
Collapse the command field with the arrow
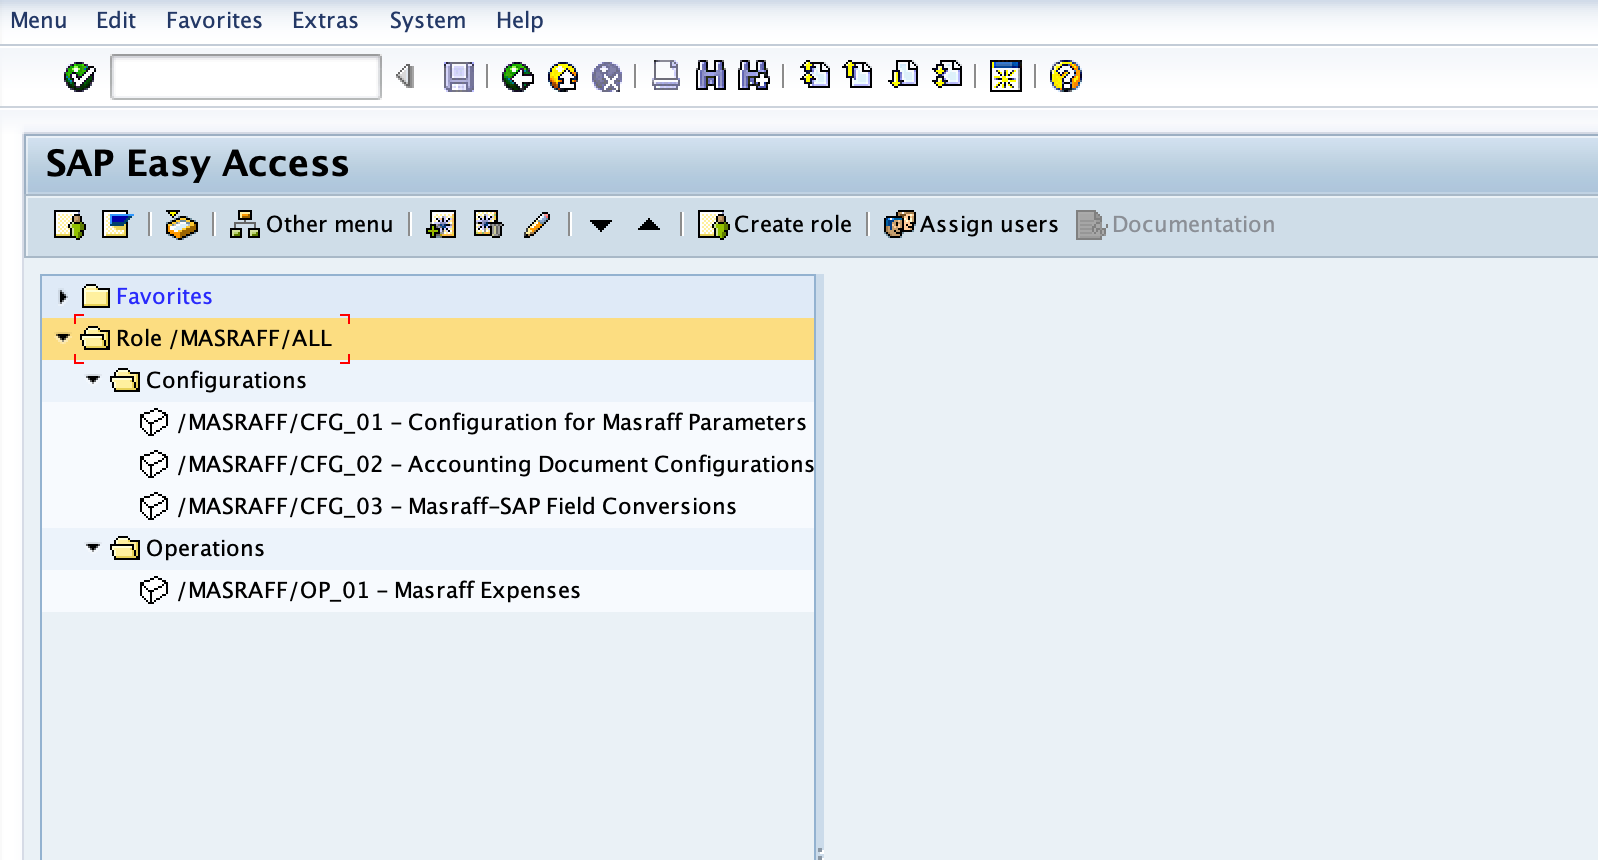tap(405, 76)
